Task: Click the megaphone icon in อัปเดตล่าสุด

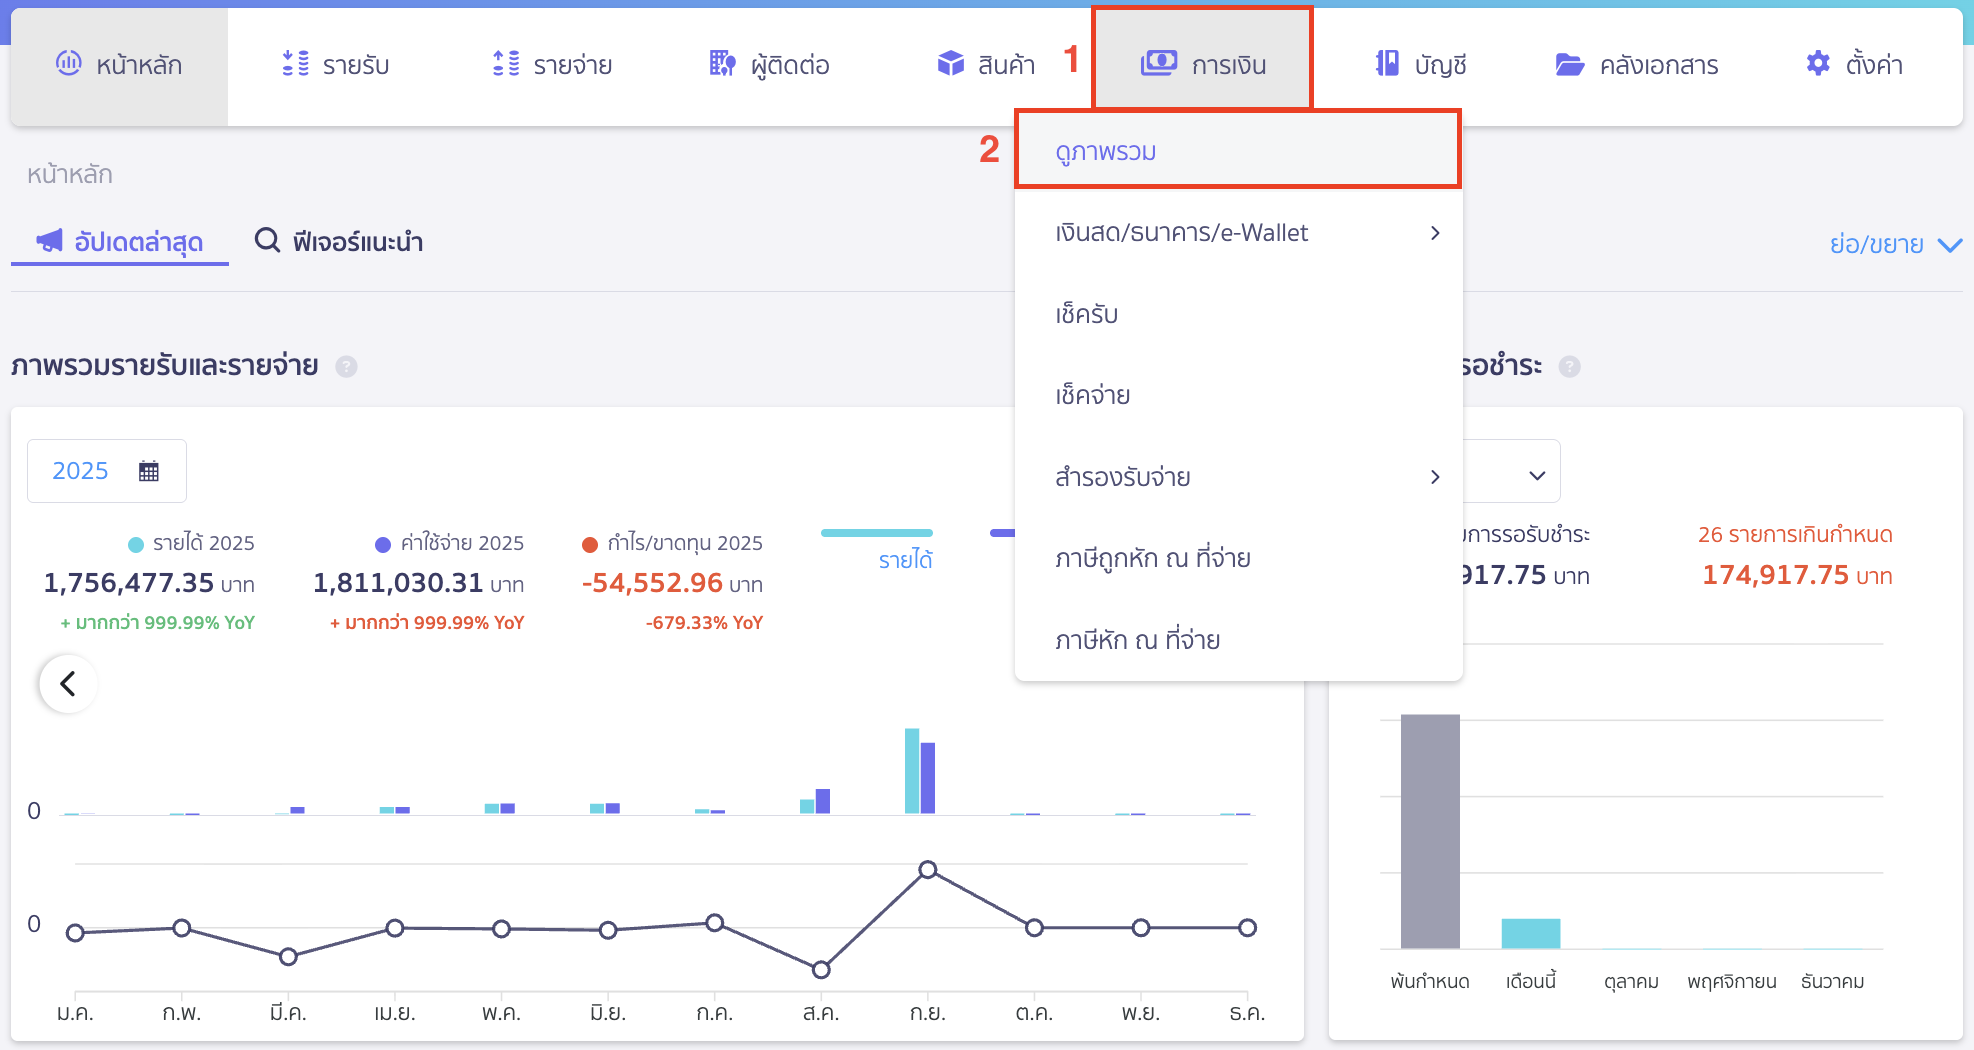Action: [x=49, y=241]
